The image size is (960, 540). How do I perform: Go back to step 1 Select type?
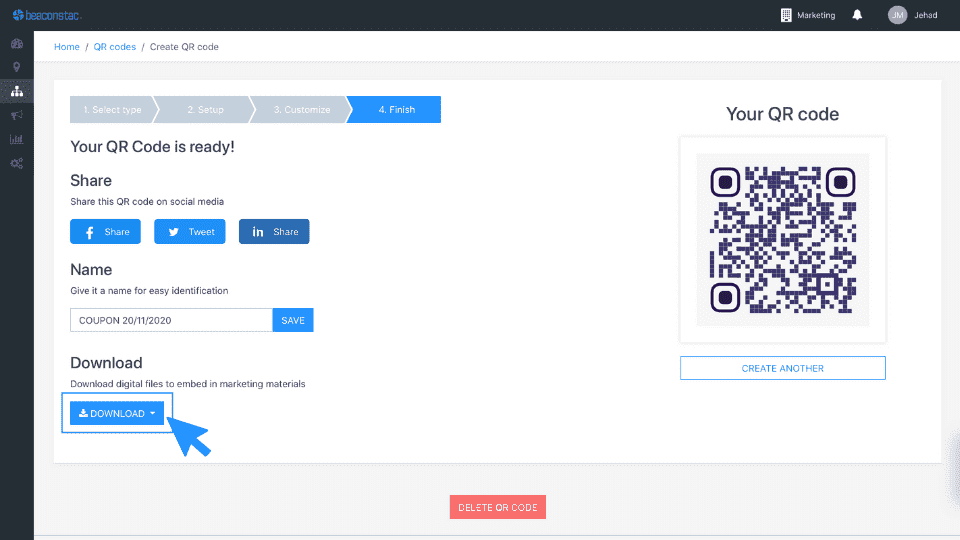112,110
